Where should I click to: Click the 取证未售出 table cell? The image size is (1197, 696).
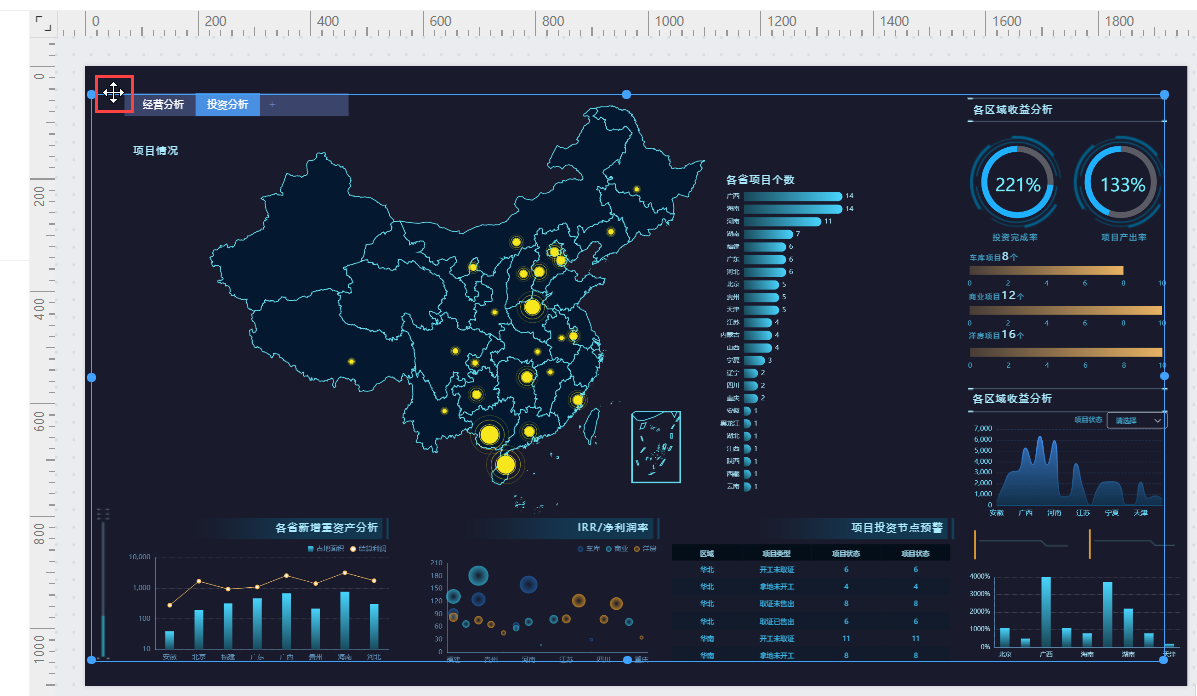(776, 604)
